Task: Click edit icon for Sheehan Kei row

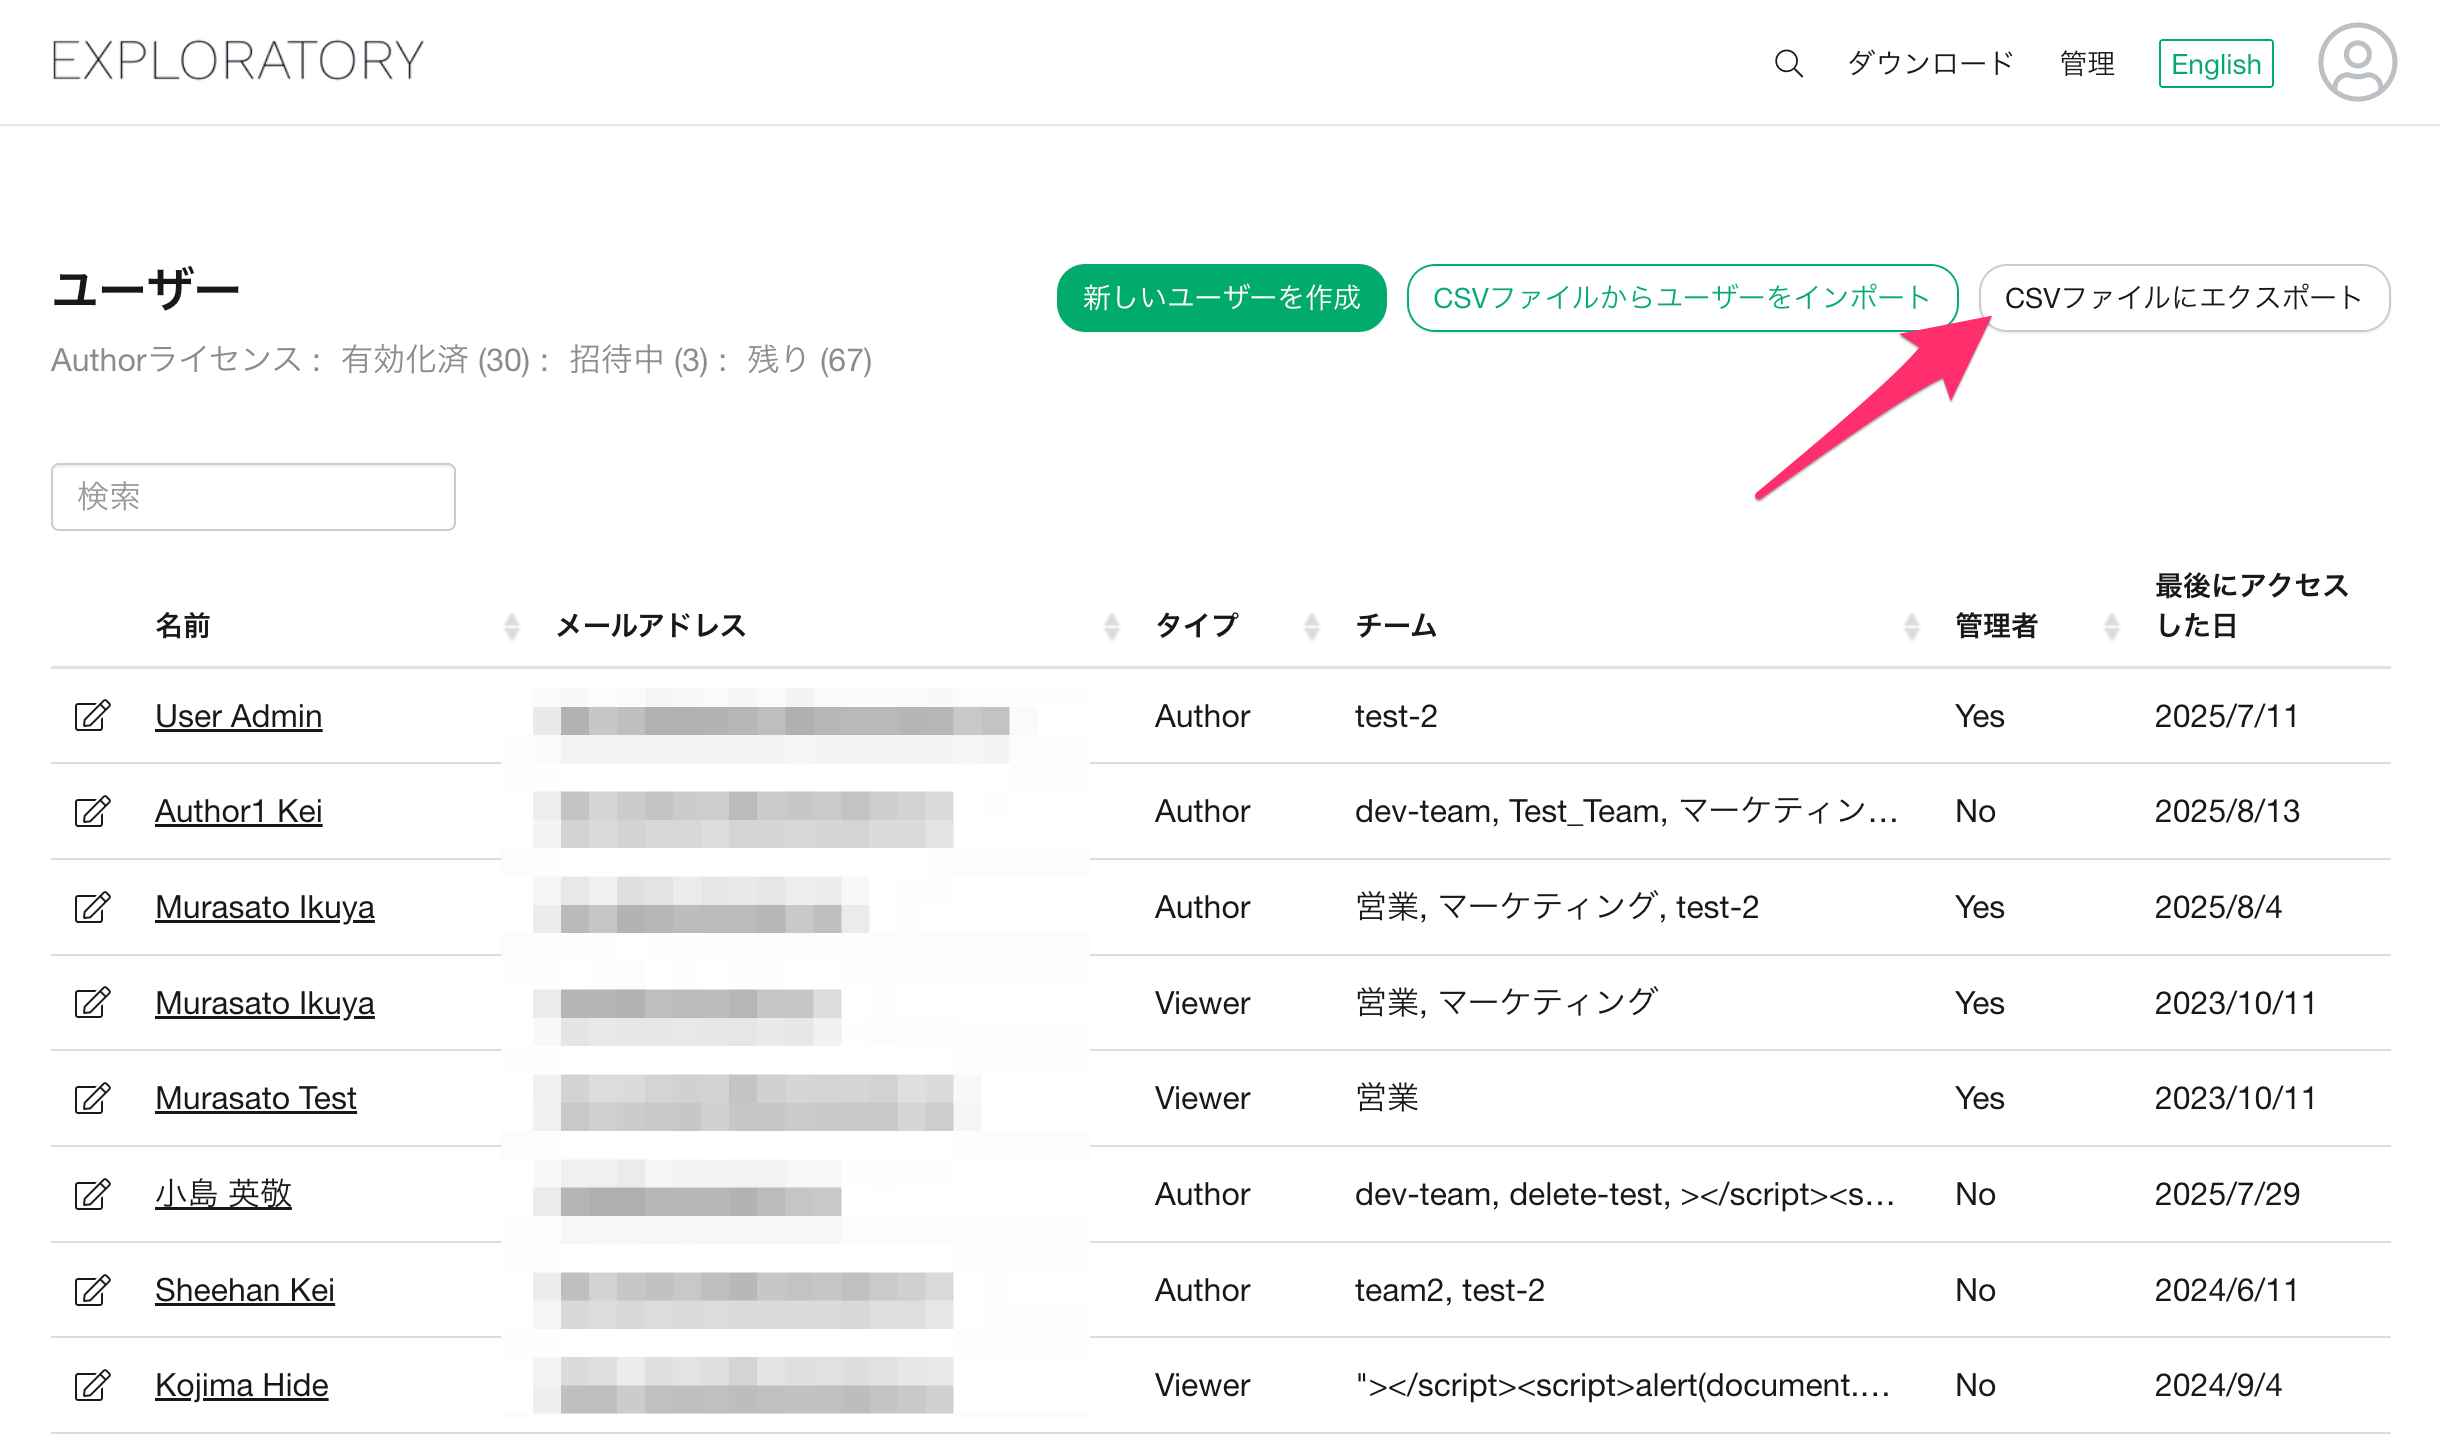Action: (x=92, y=1290)
